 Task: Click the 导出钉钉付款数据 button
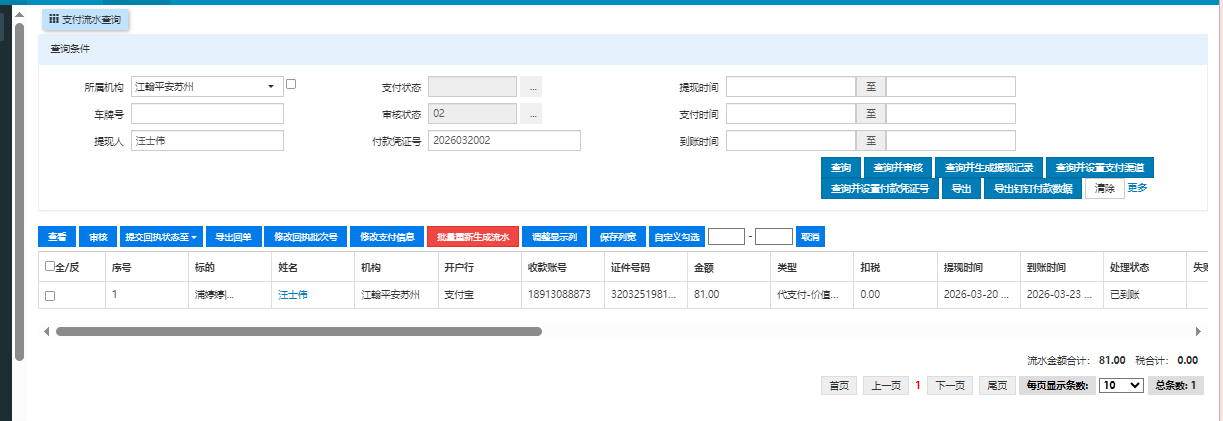[1032, 188]
